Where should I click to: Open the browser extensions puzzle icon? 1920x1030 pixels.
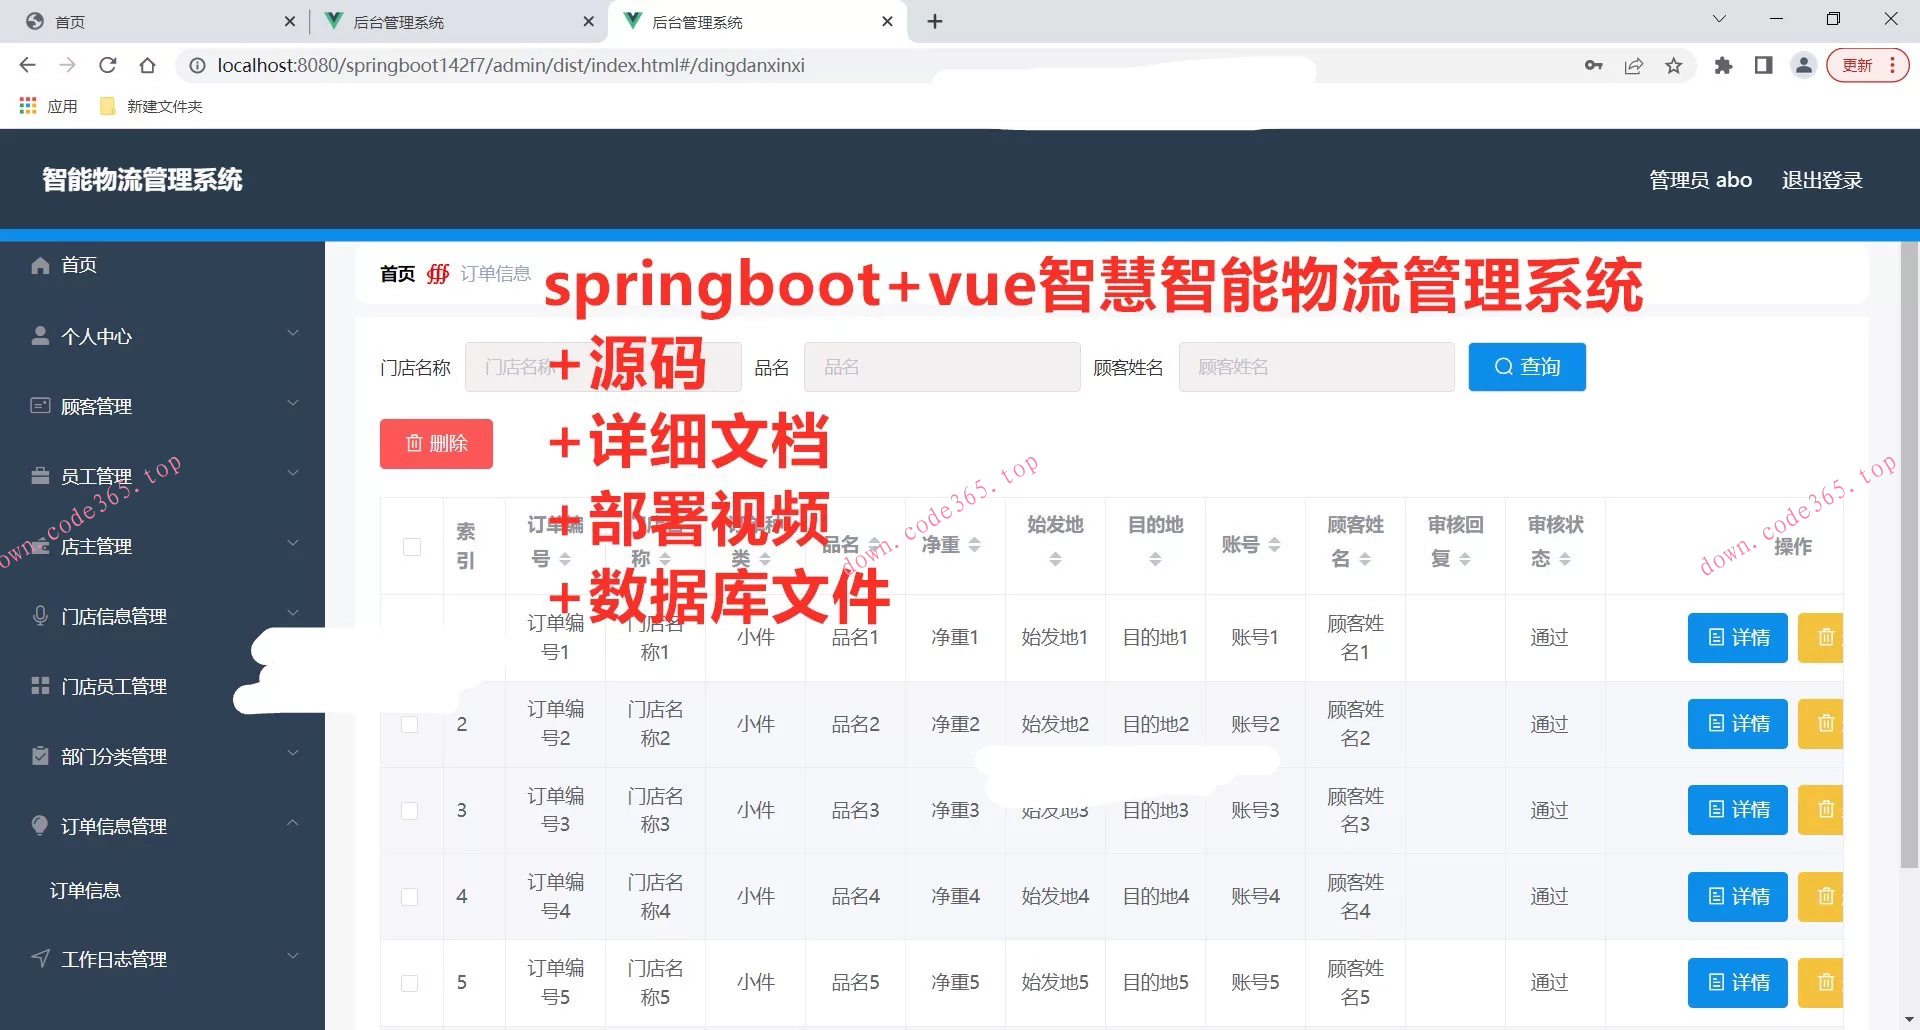[x=1722, y=66]
